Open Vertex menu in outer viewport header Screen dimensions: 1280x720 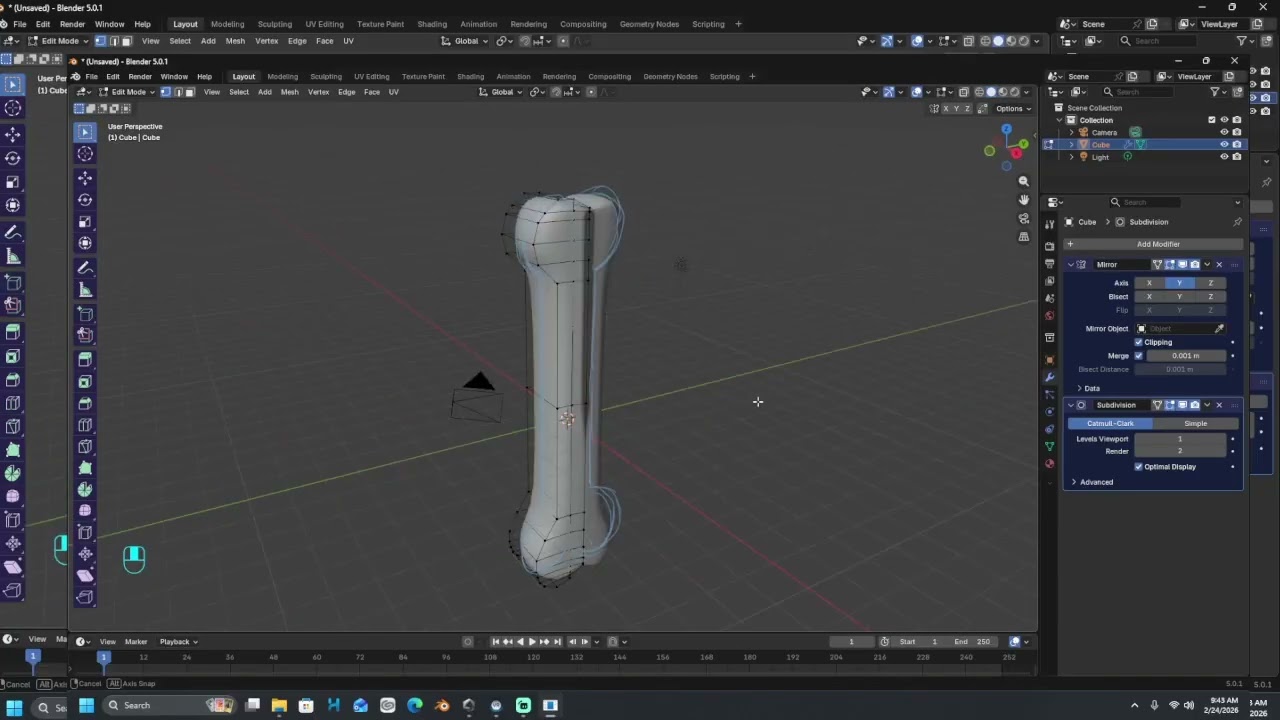(267, 41)
